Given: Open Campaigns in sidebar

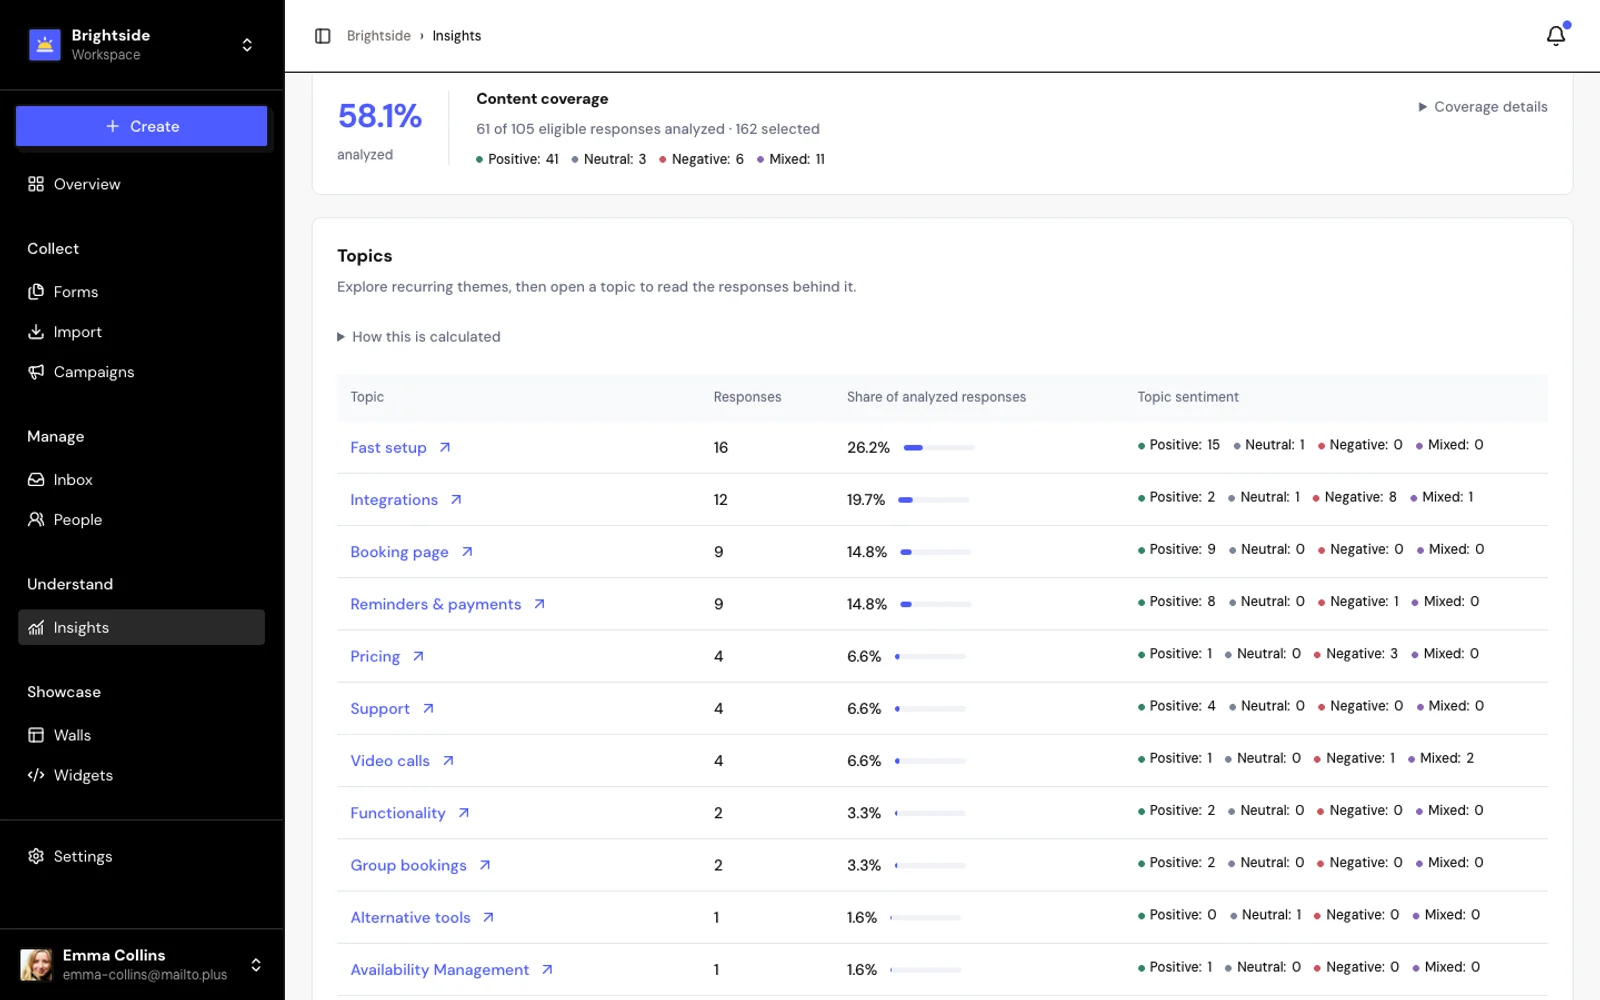Looking at the screenshot, I should coord(141,372).
